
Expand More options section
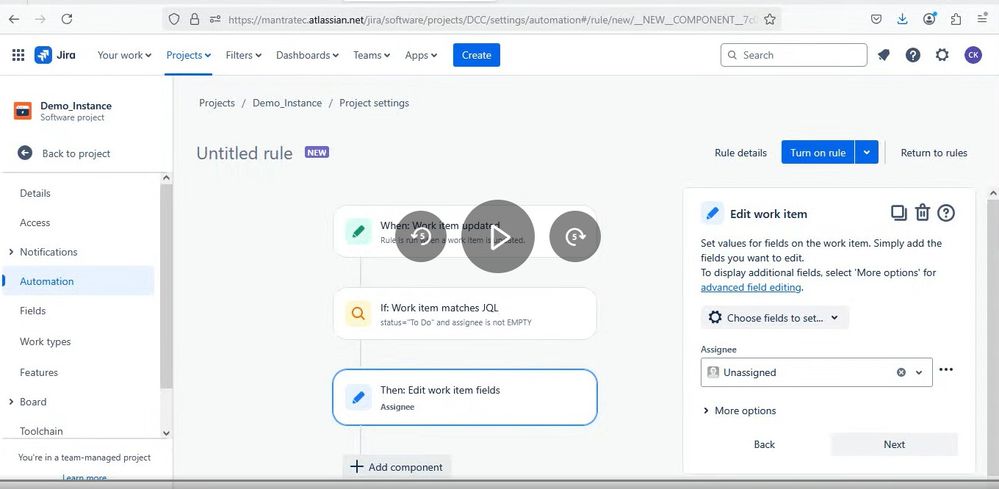coord(739,411)
